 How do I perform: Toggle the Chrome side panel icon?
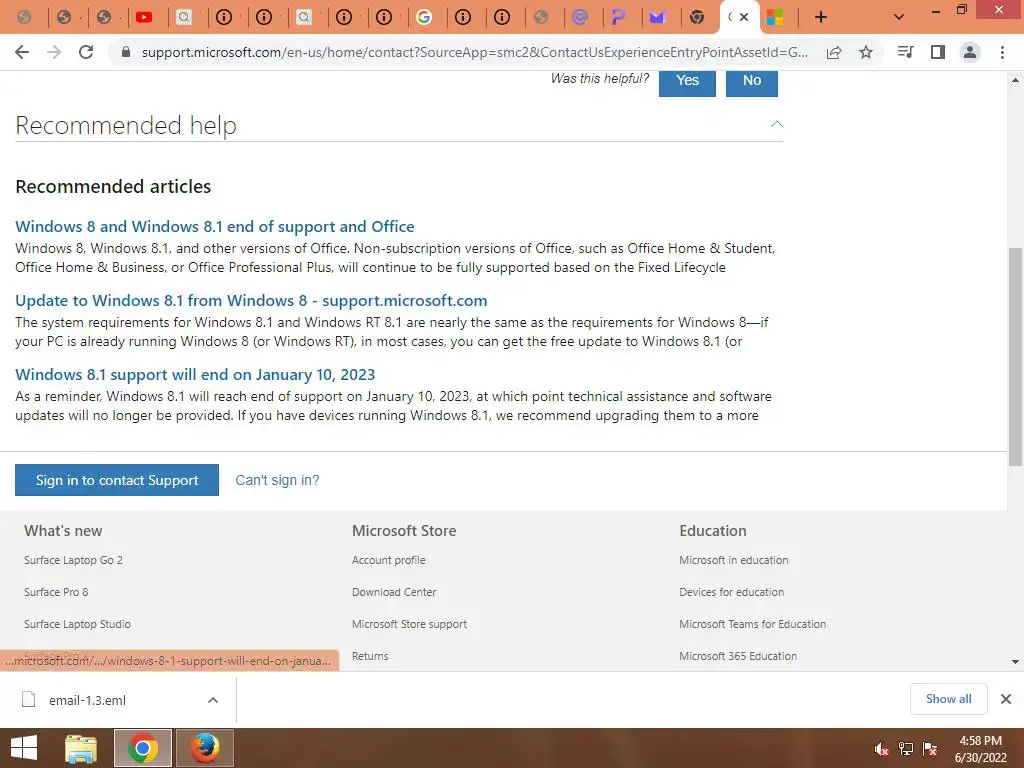pyautogui.click(x=938, y=52)
